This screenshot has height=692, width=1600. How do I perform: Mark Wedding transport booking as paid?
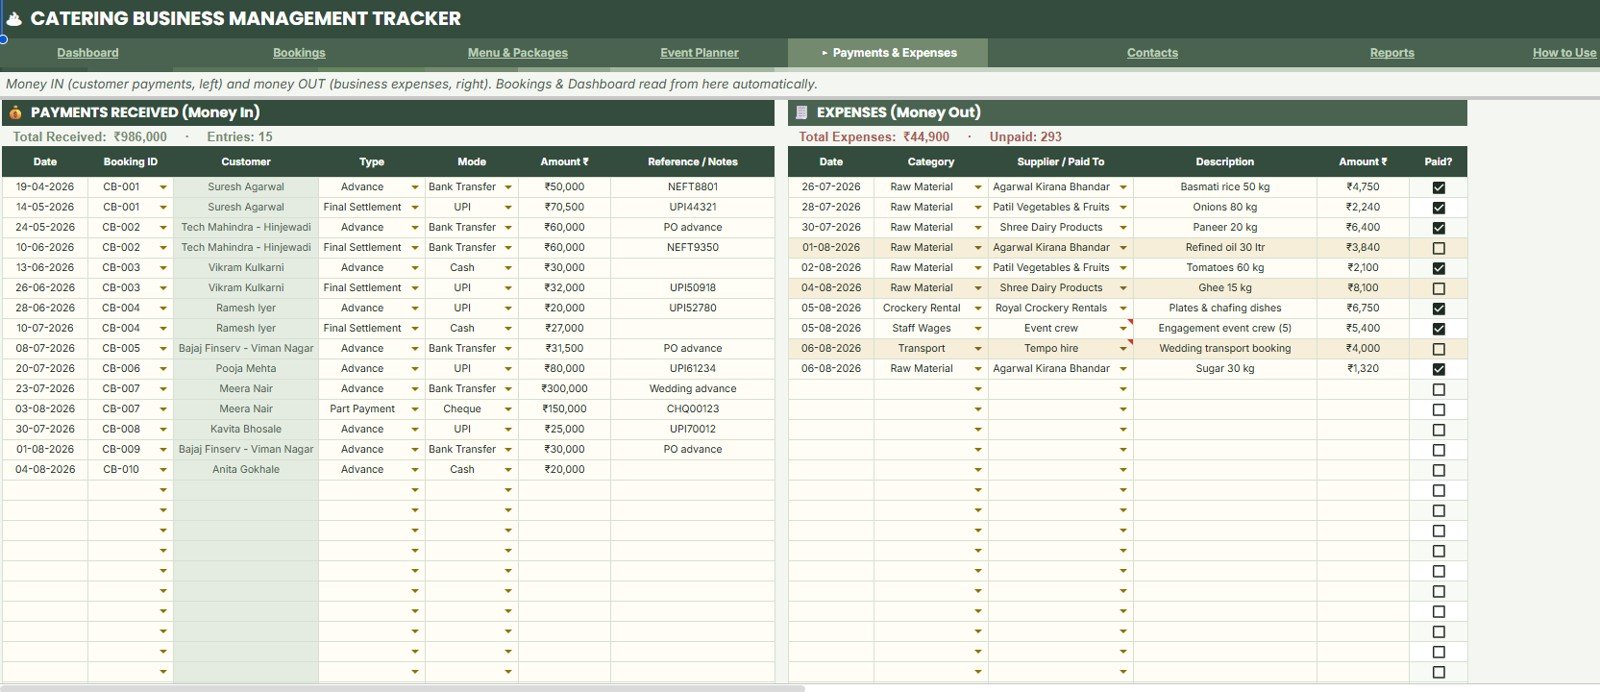pyautogui.click(x=1438, y=349)
